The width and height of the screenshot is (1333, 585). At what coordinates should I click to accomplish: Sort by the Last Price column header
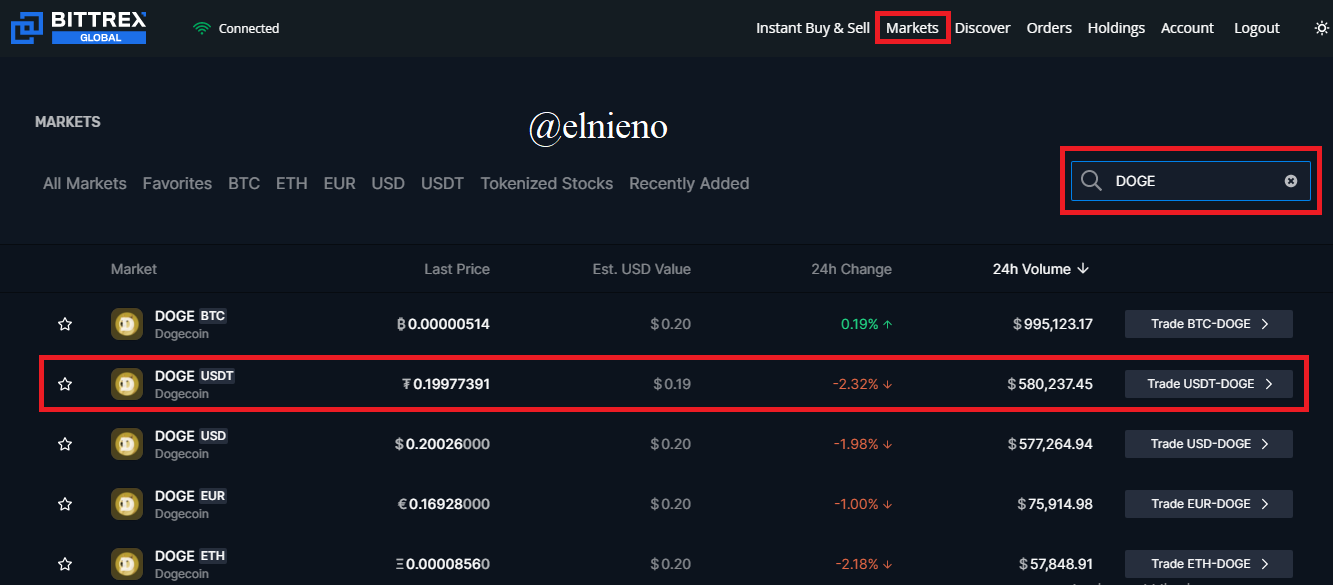(457, 269)
